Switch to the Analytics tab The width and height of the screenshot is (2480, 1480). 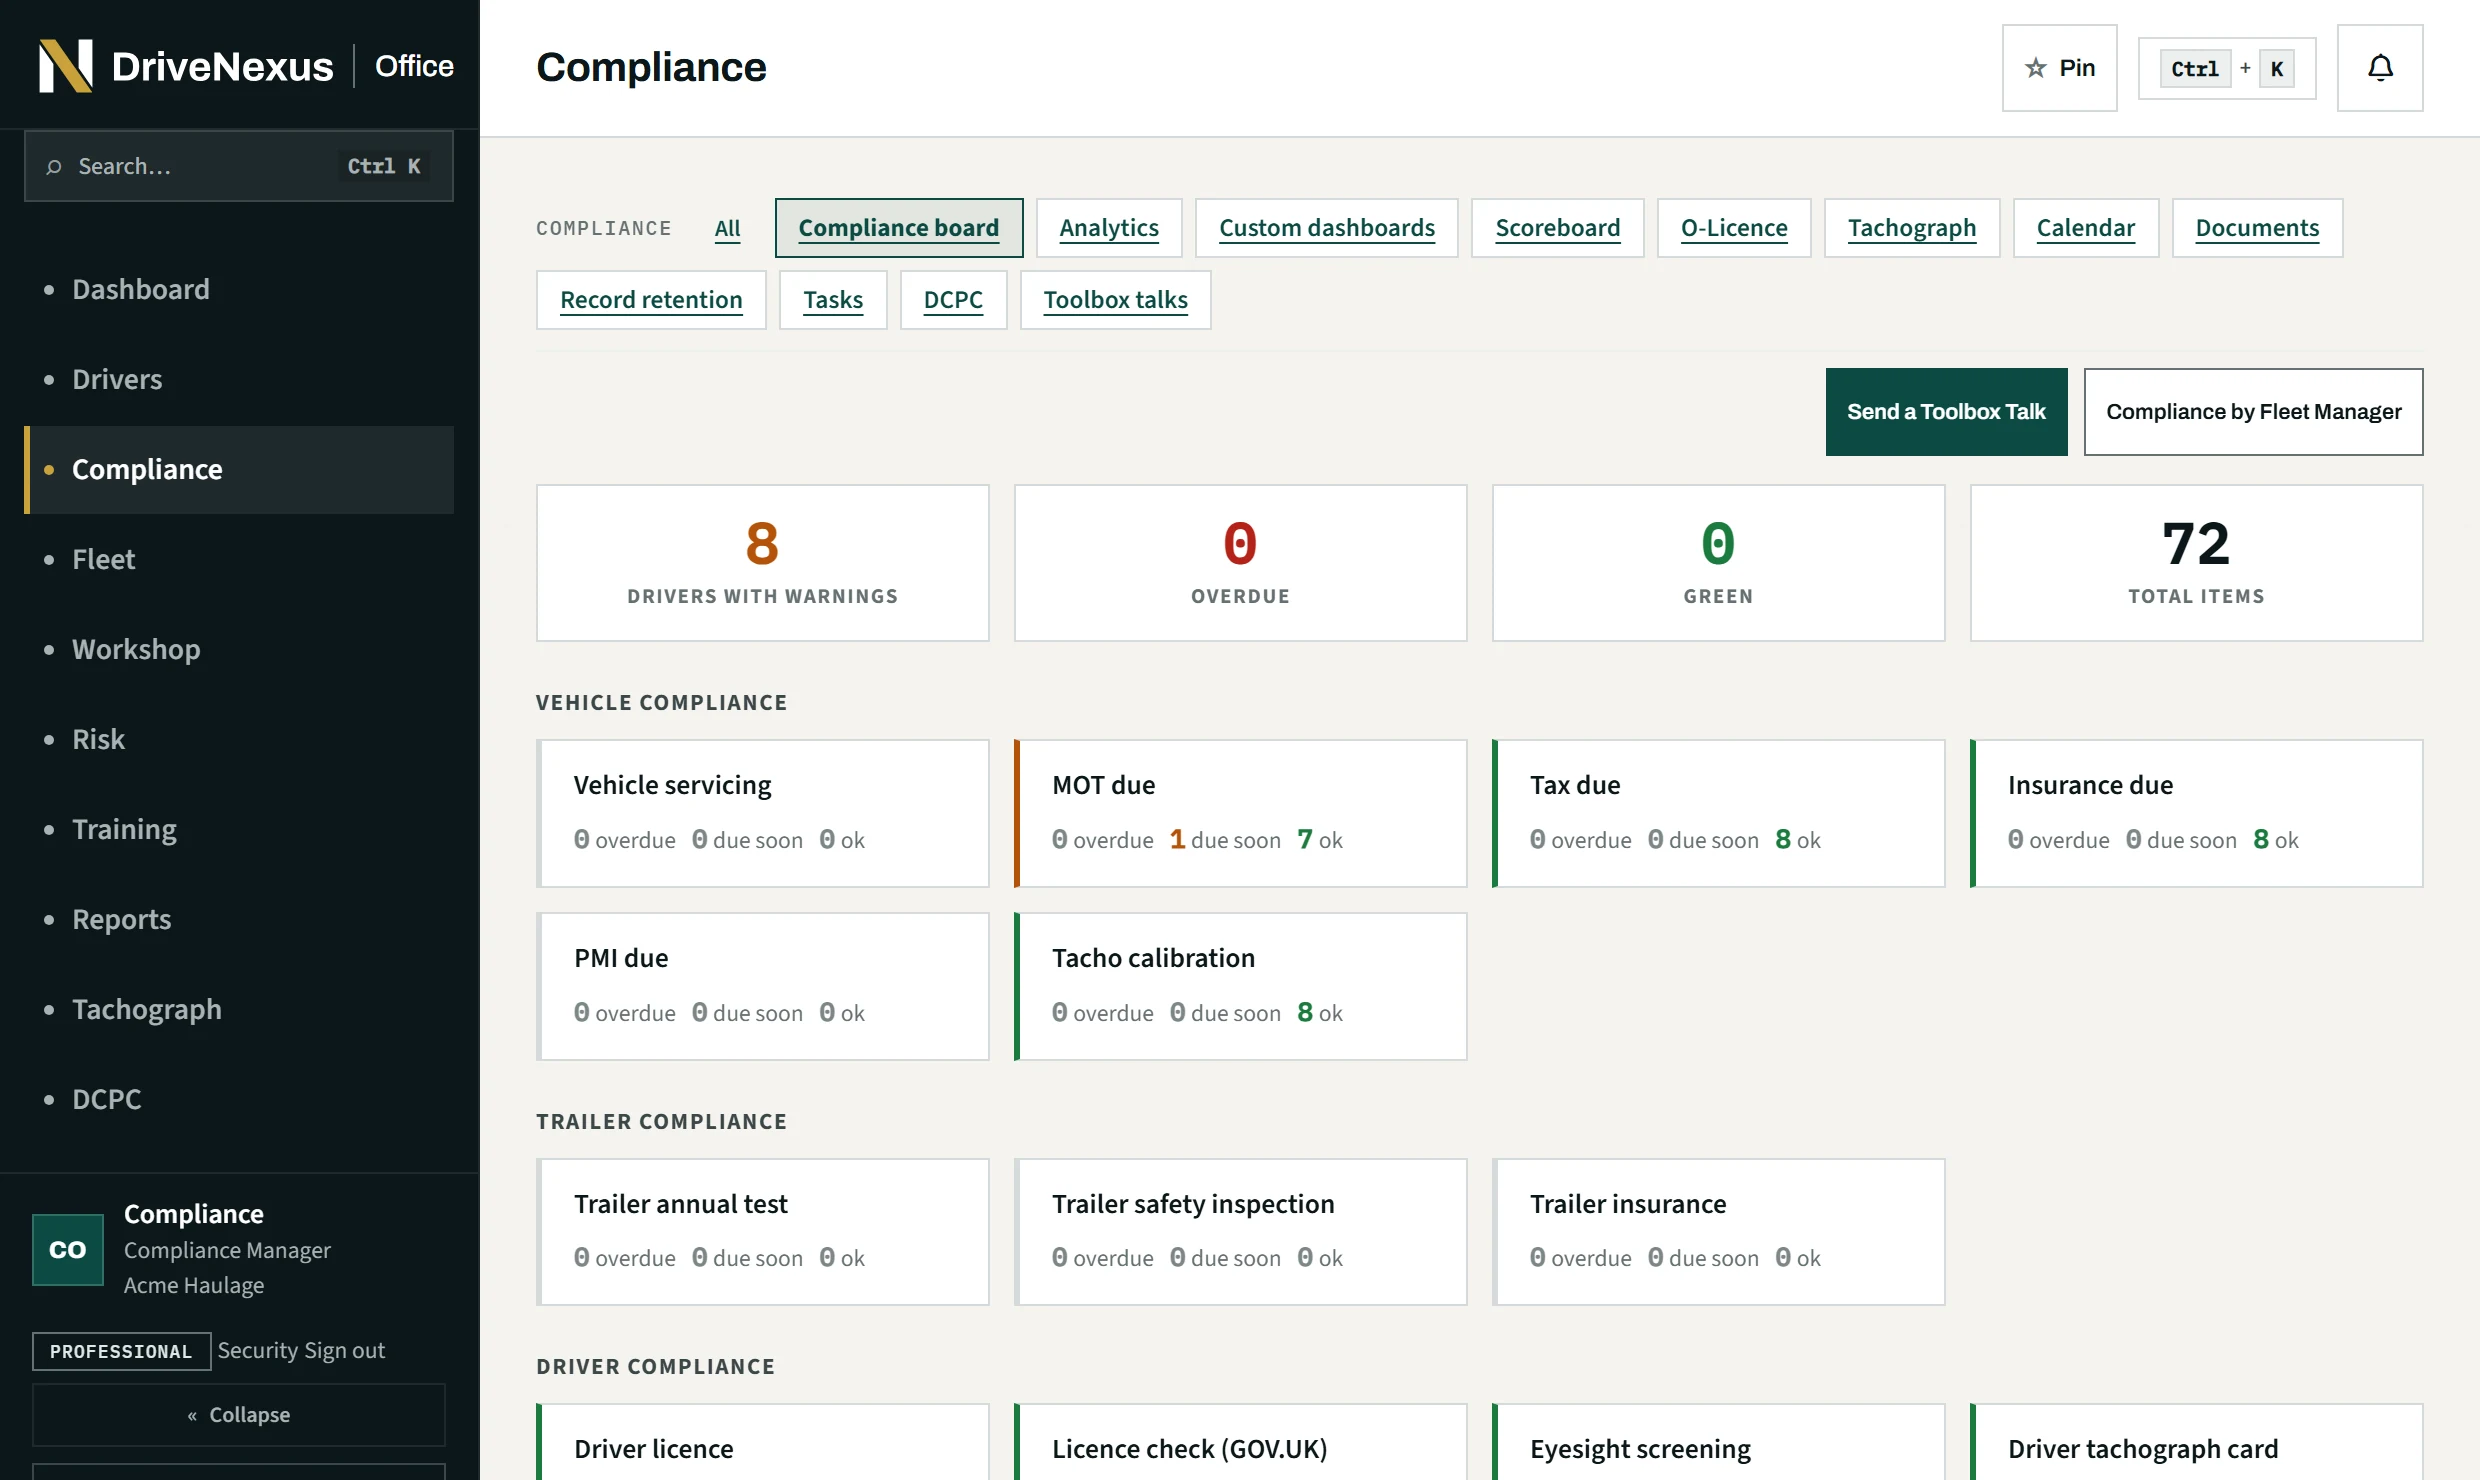[x=1109, y=228]
